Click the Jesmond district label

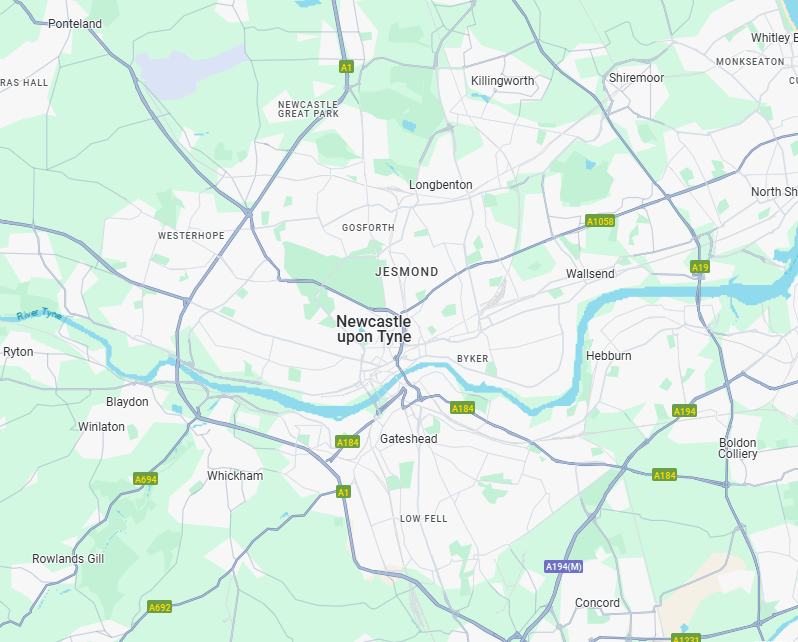coord(407,272)
